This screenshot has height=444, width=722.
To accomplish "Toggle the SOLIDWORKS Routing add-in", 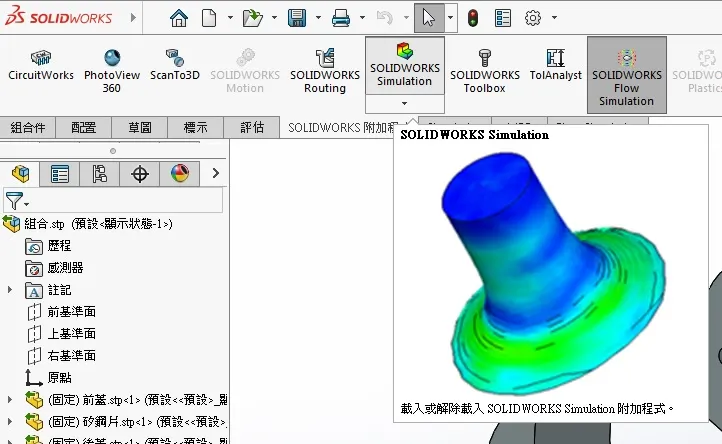I will tap(325, 71).
